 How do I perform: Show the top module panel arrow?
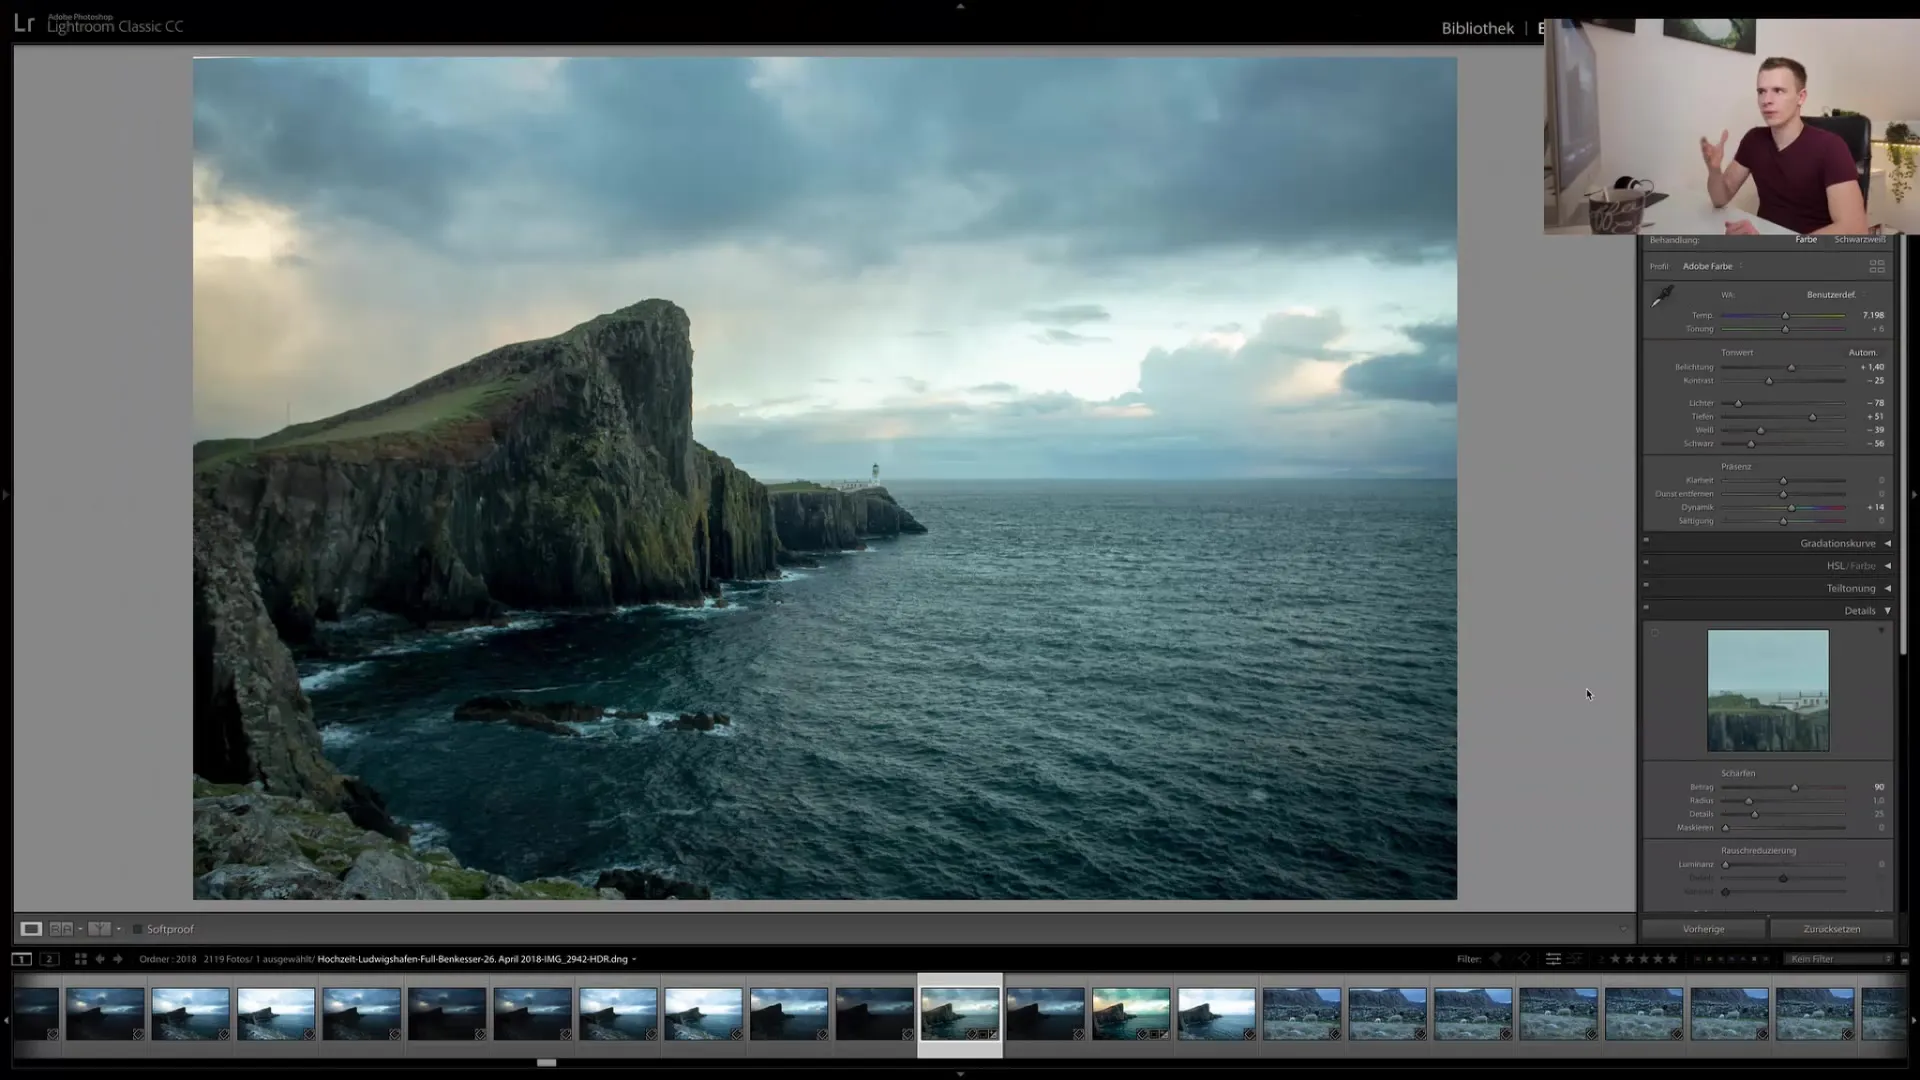pyautogui.click(x=960, y=6)
